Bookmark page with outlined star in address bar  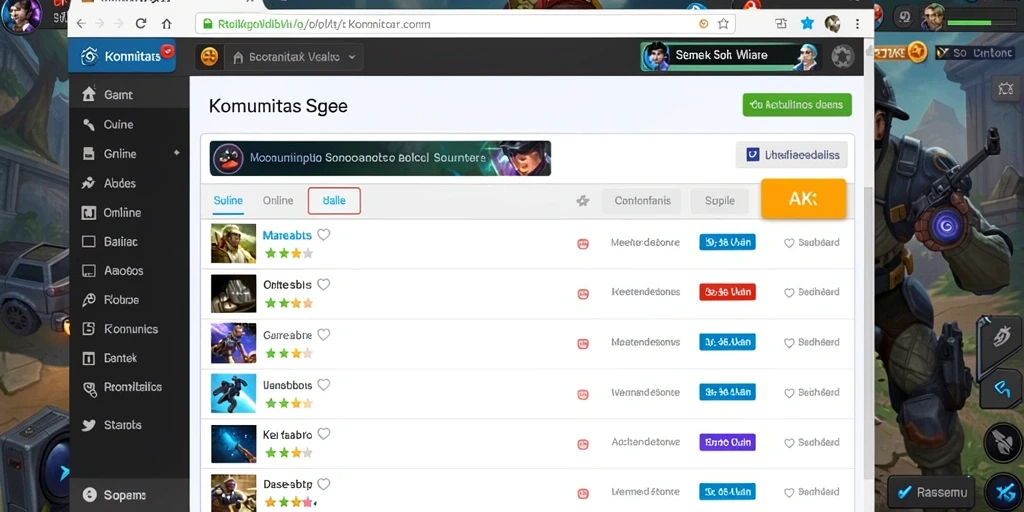coord(723,24)
